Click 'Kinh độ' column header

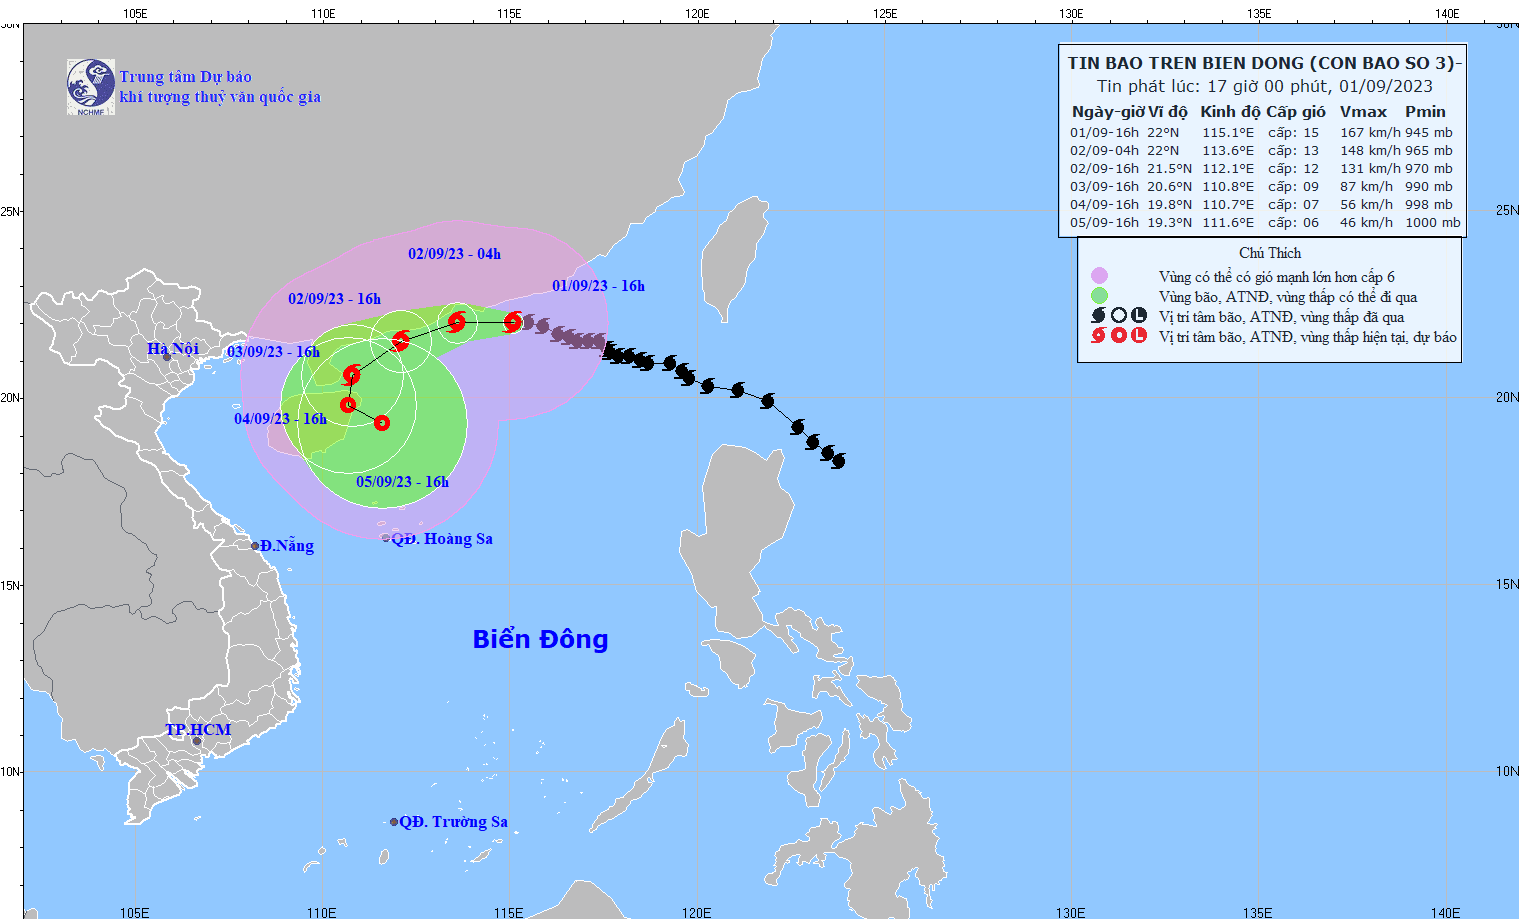[1230, 112]
